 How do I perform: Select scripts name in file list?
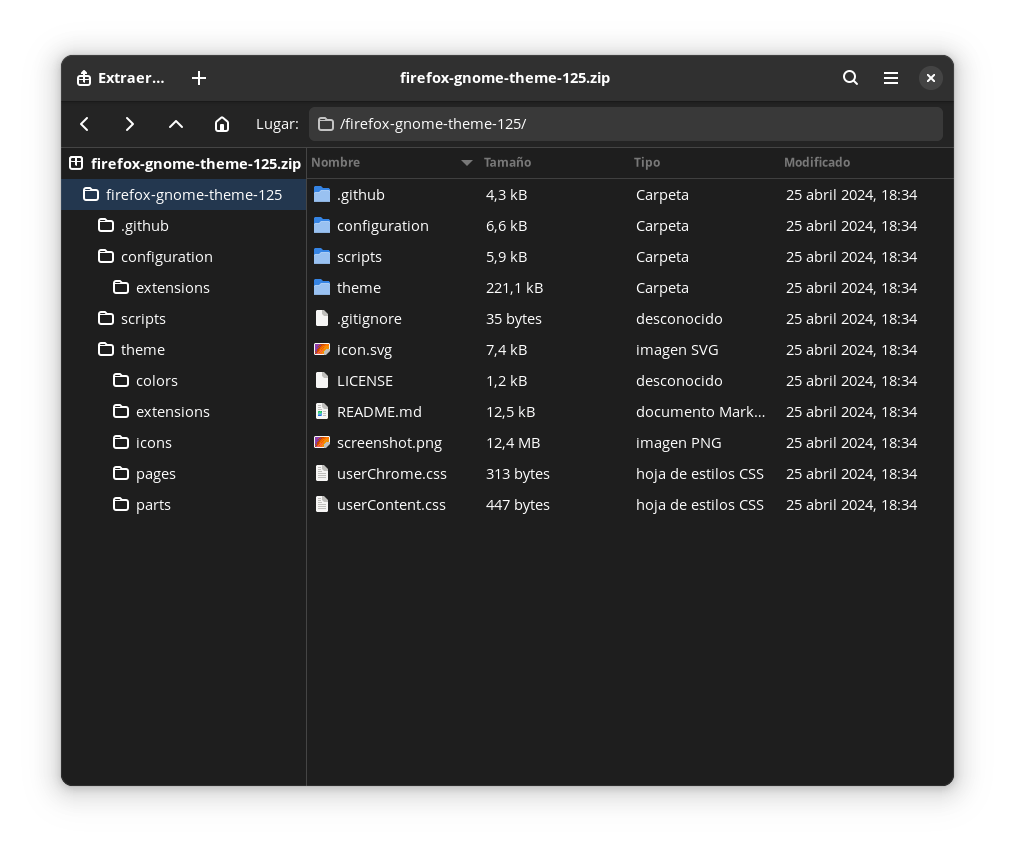pyautogui.click(x=359, y=257)
